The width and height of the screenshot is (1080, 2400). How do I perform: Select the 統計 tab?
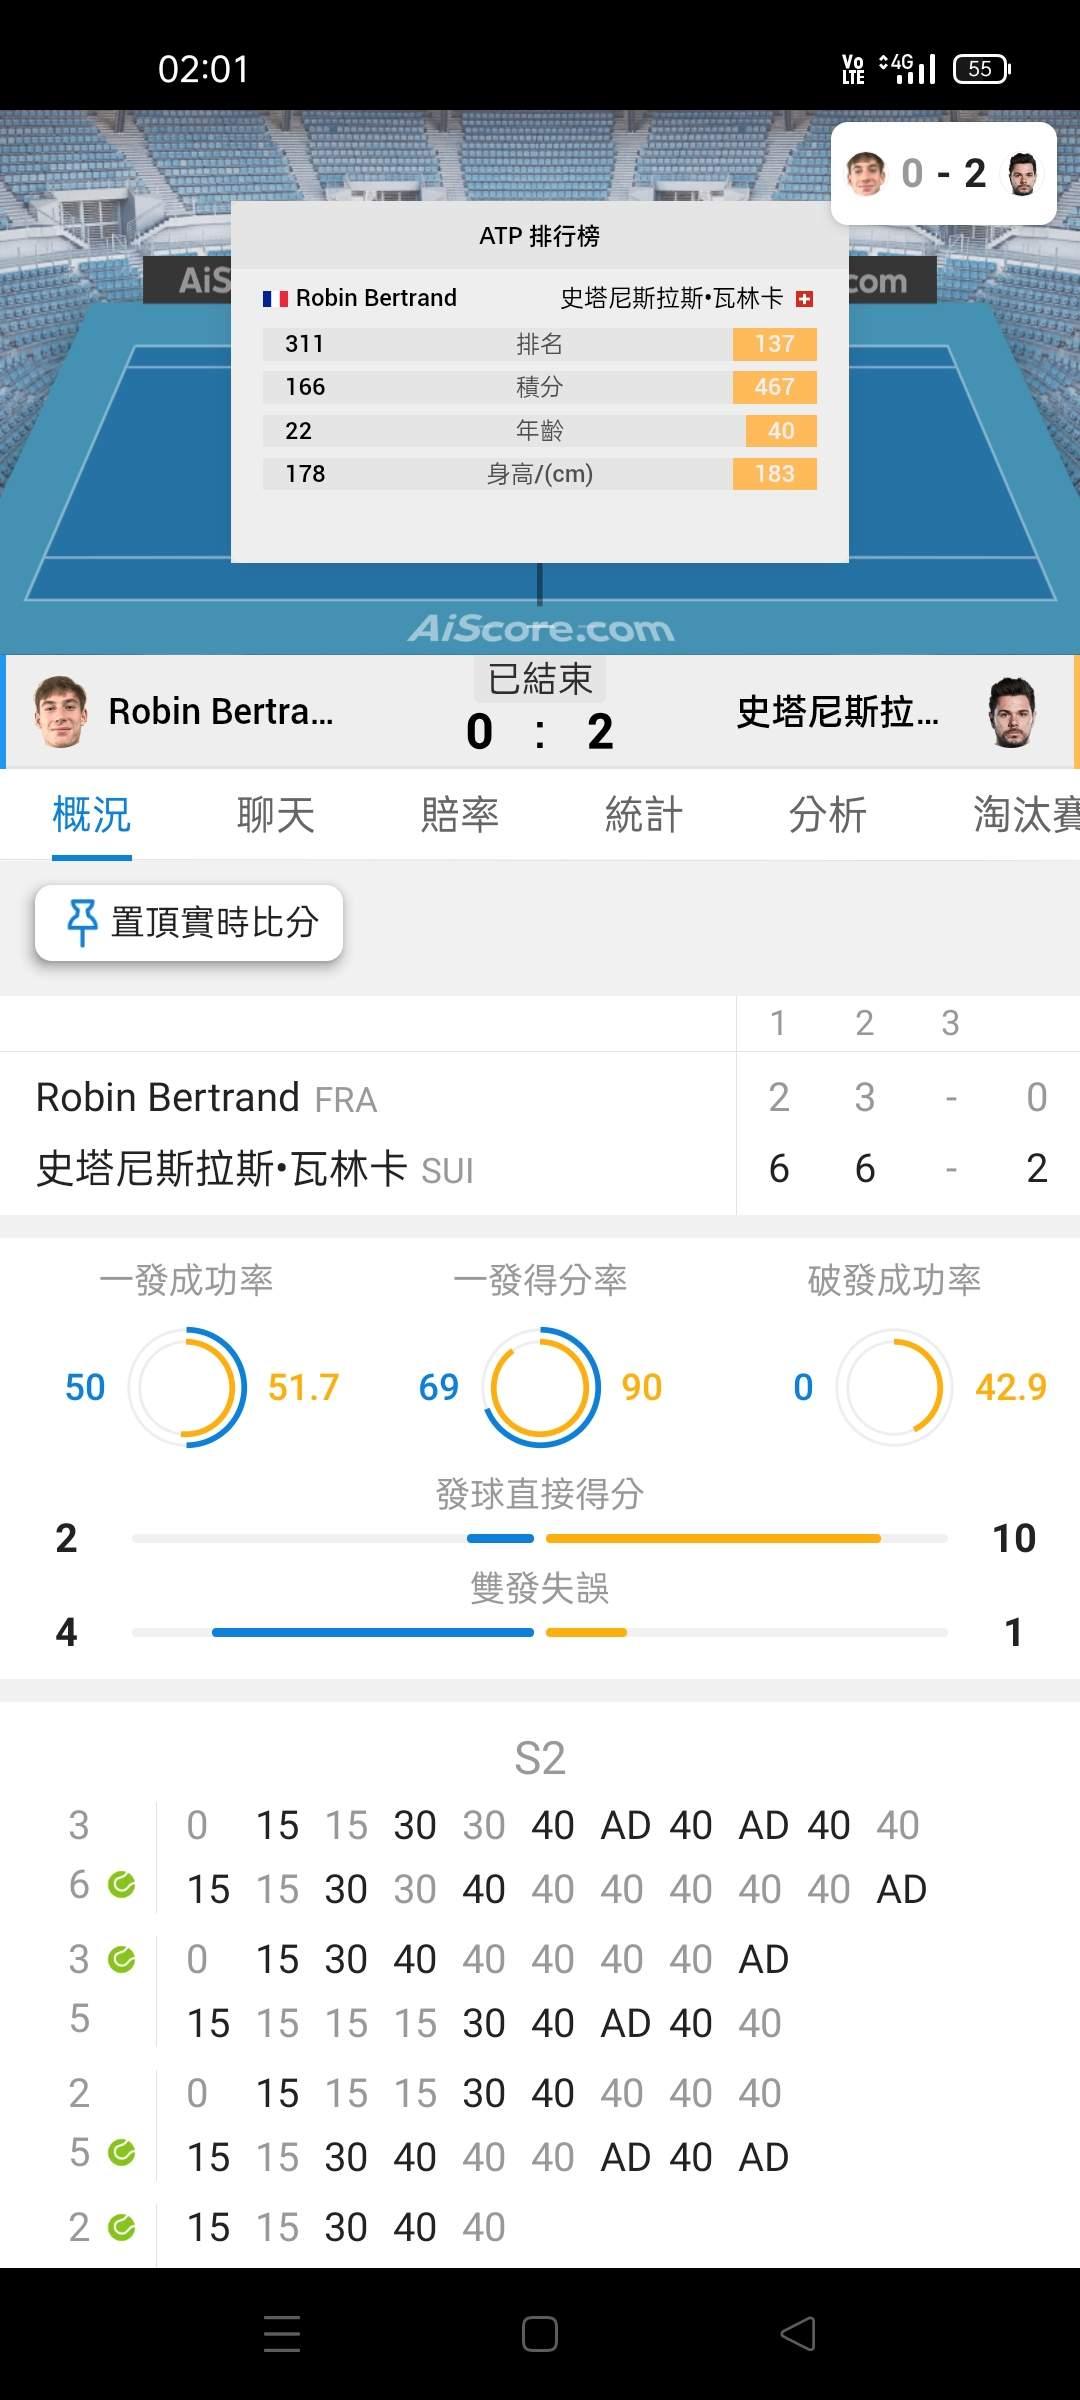[644, 815]
